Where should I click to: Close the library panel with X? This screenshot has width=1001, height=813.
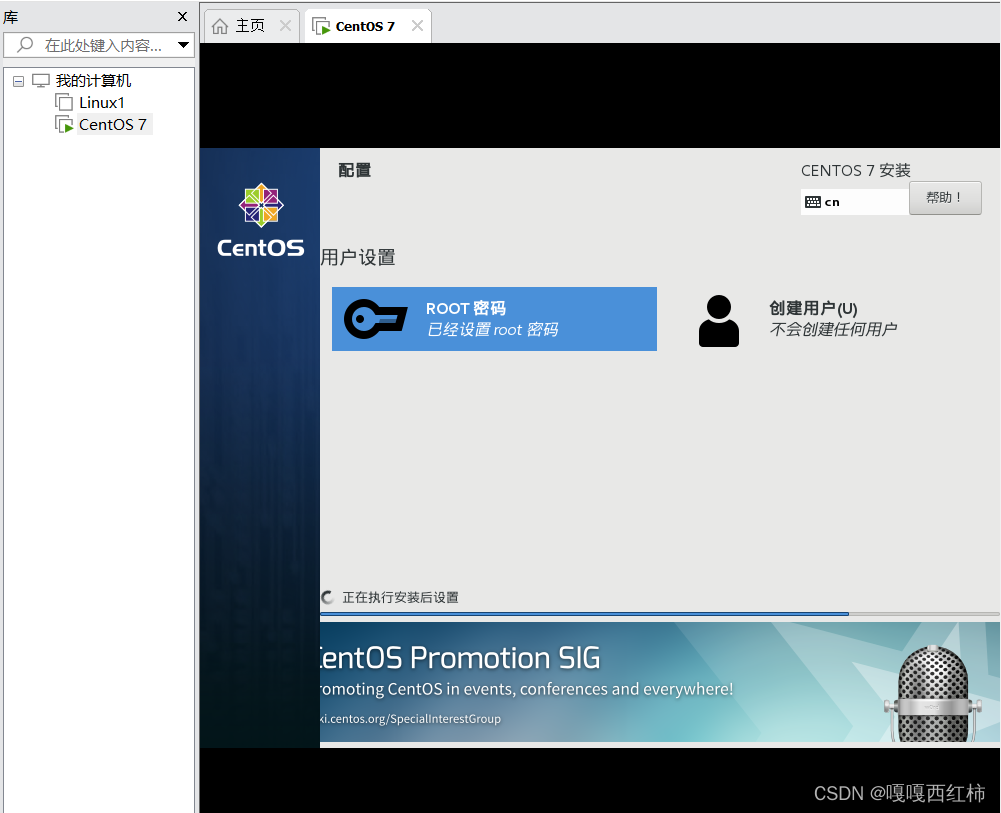pos(183,17)
